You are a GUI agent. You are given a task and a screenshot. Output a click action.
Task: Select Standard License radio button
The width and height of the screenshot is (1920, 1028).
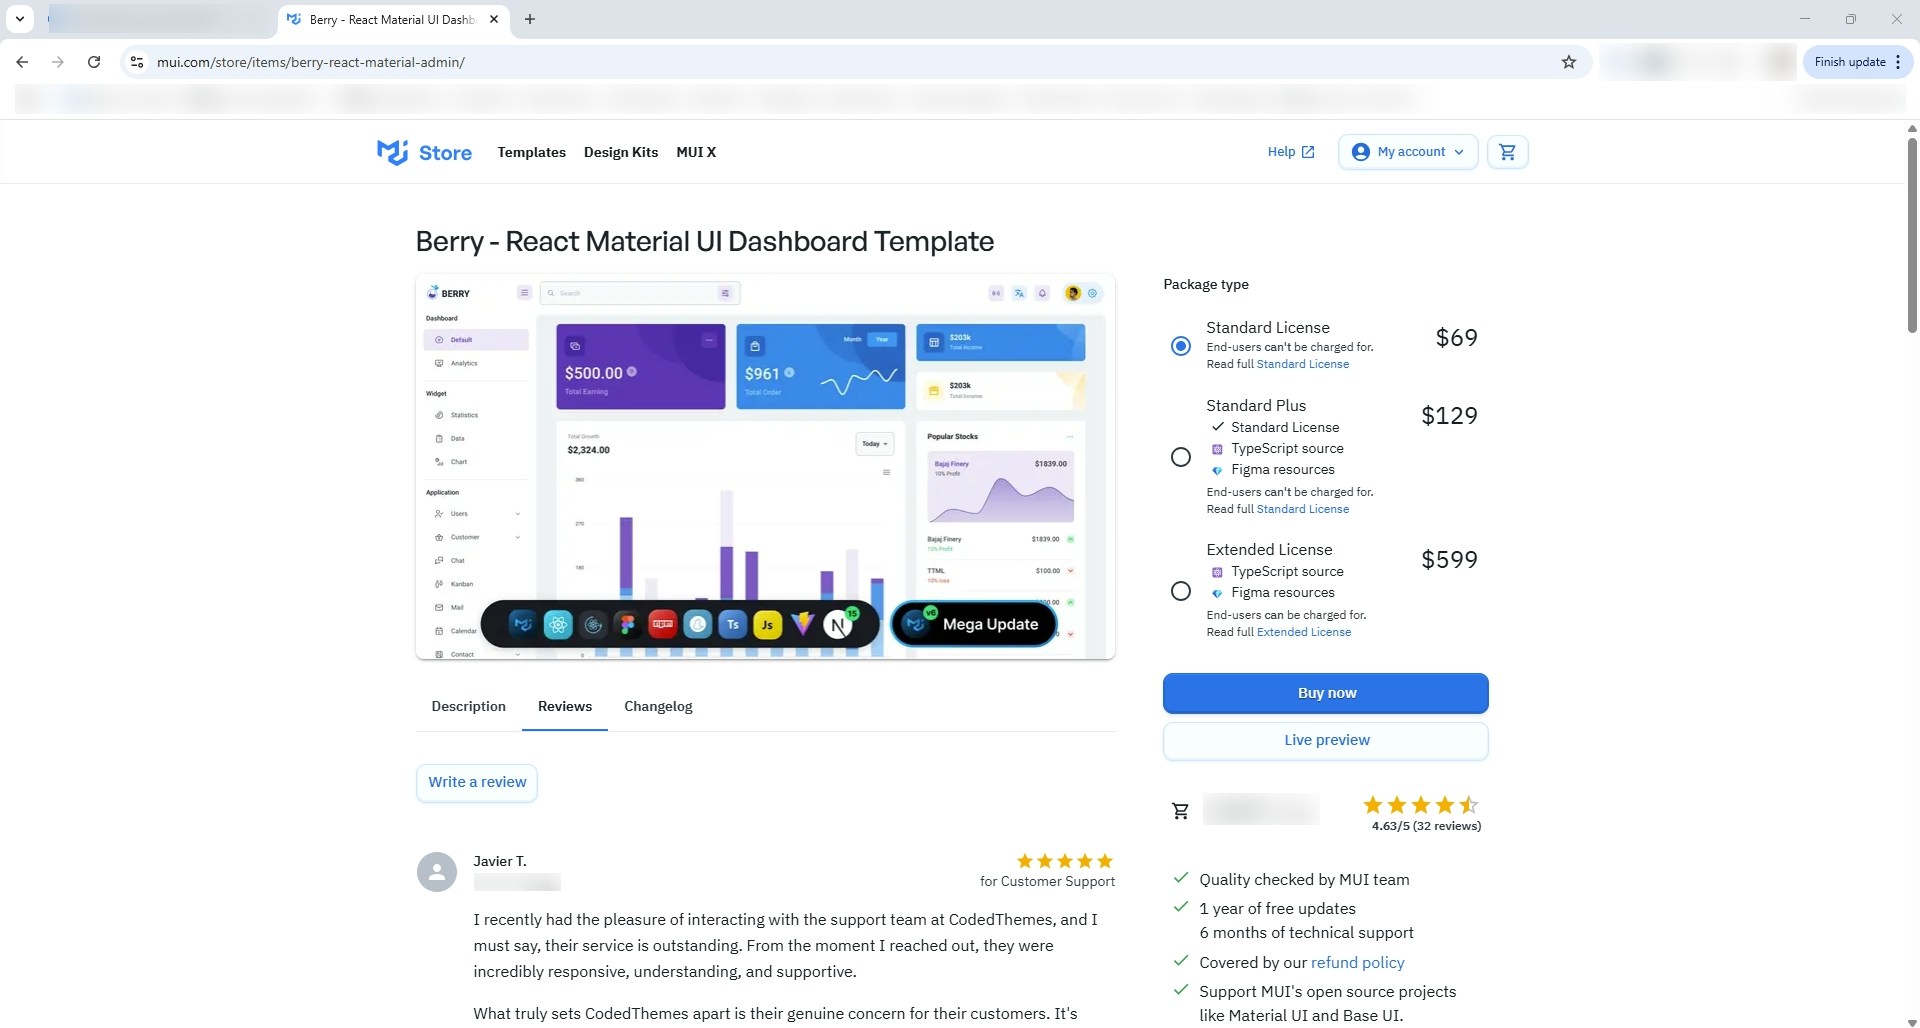click(1181, 346)
